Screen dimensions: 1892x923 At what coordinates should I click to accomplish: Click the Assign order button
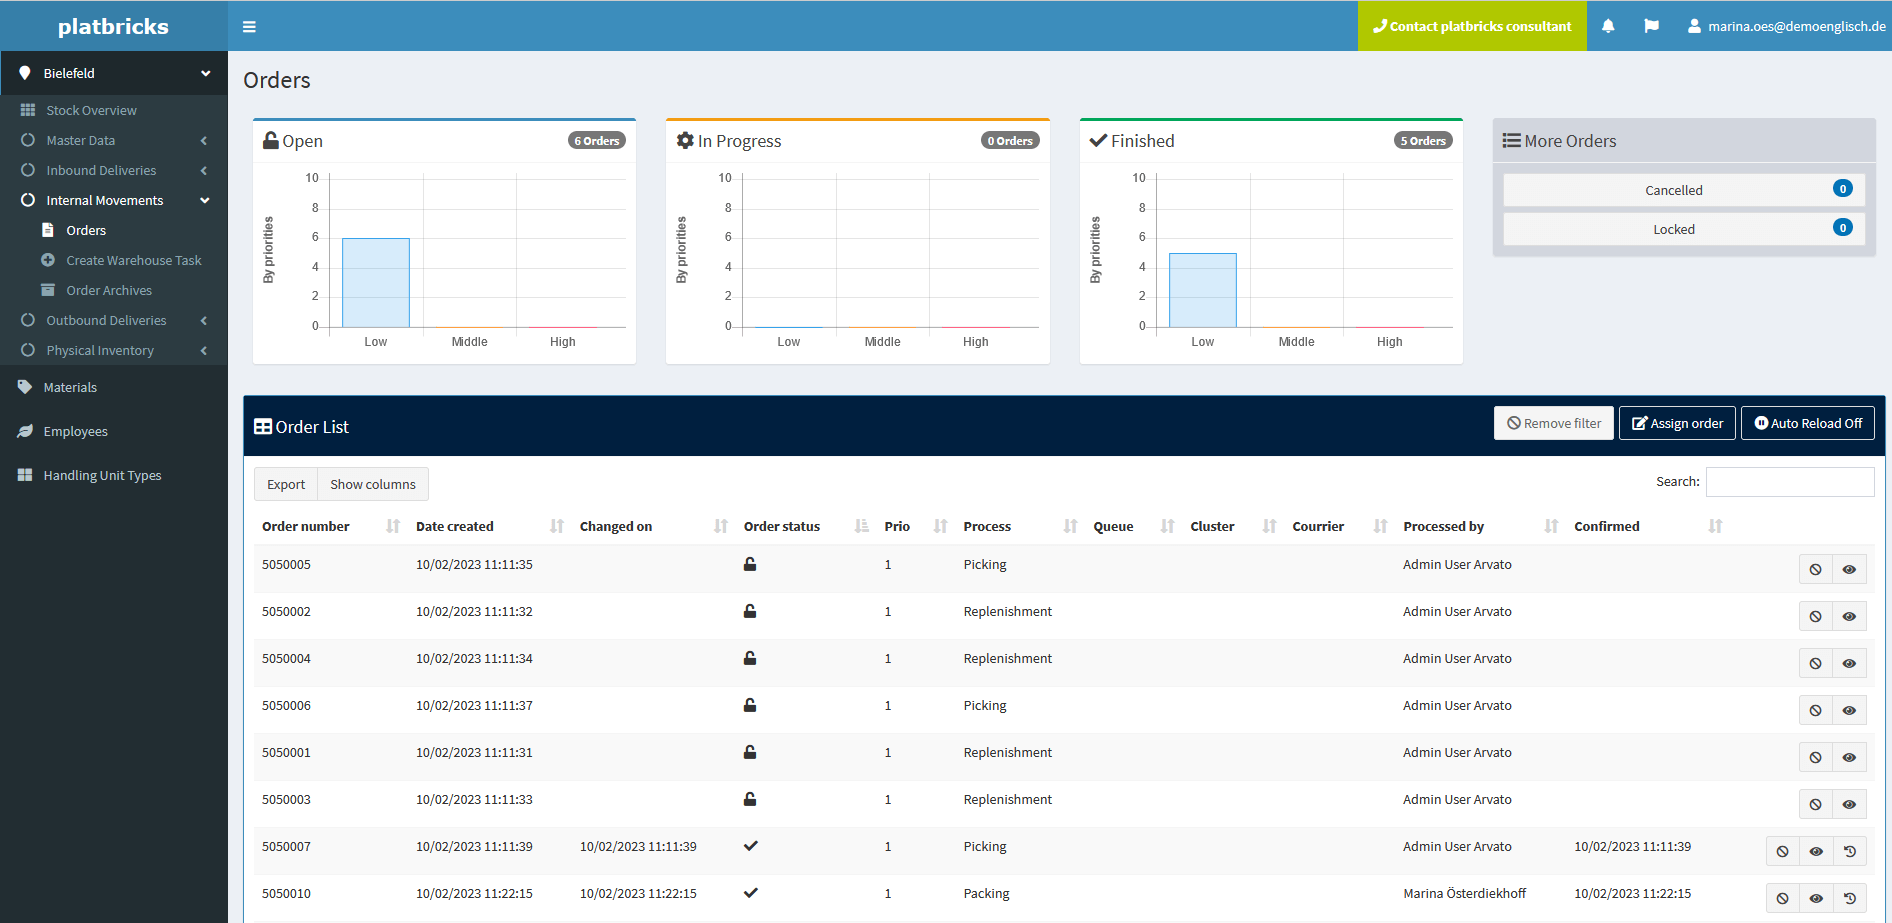pyautogui.click(x=1677, y=422)
